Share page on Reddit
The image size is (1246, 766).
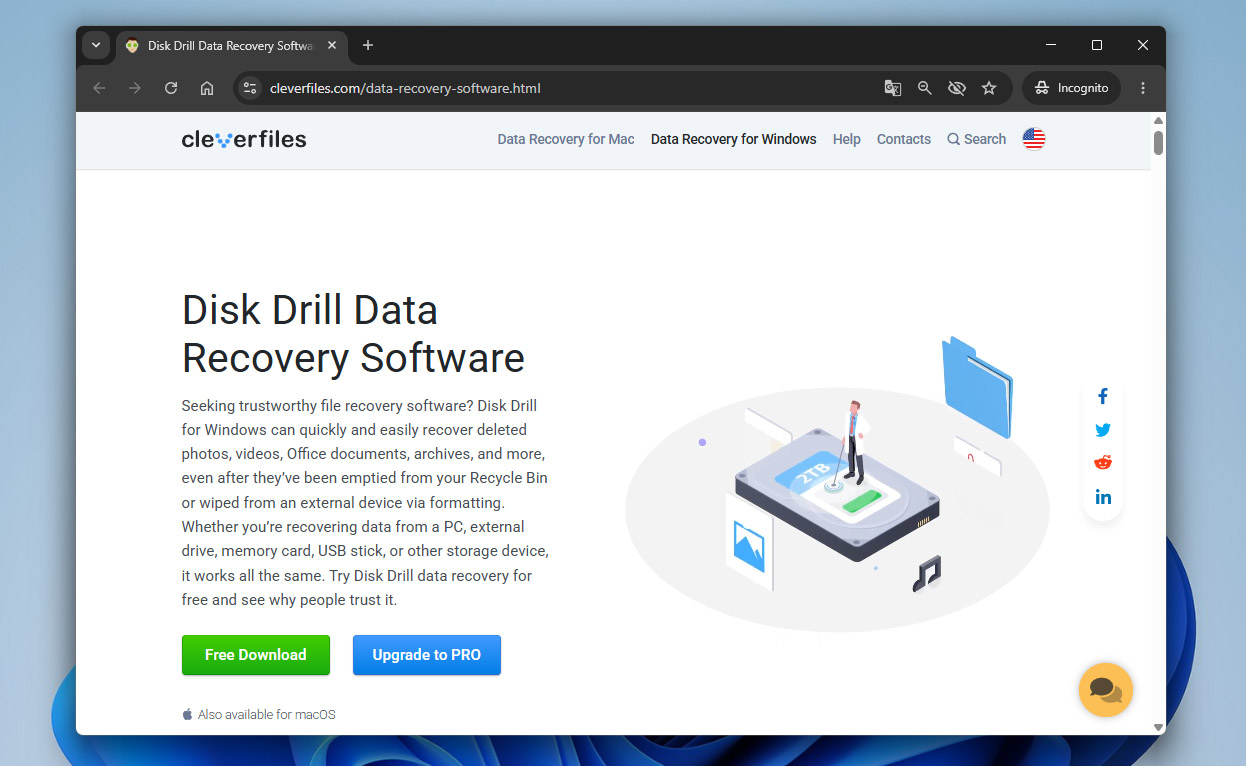click(1103, 463)
